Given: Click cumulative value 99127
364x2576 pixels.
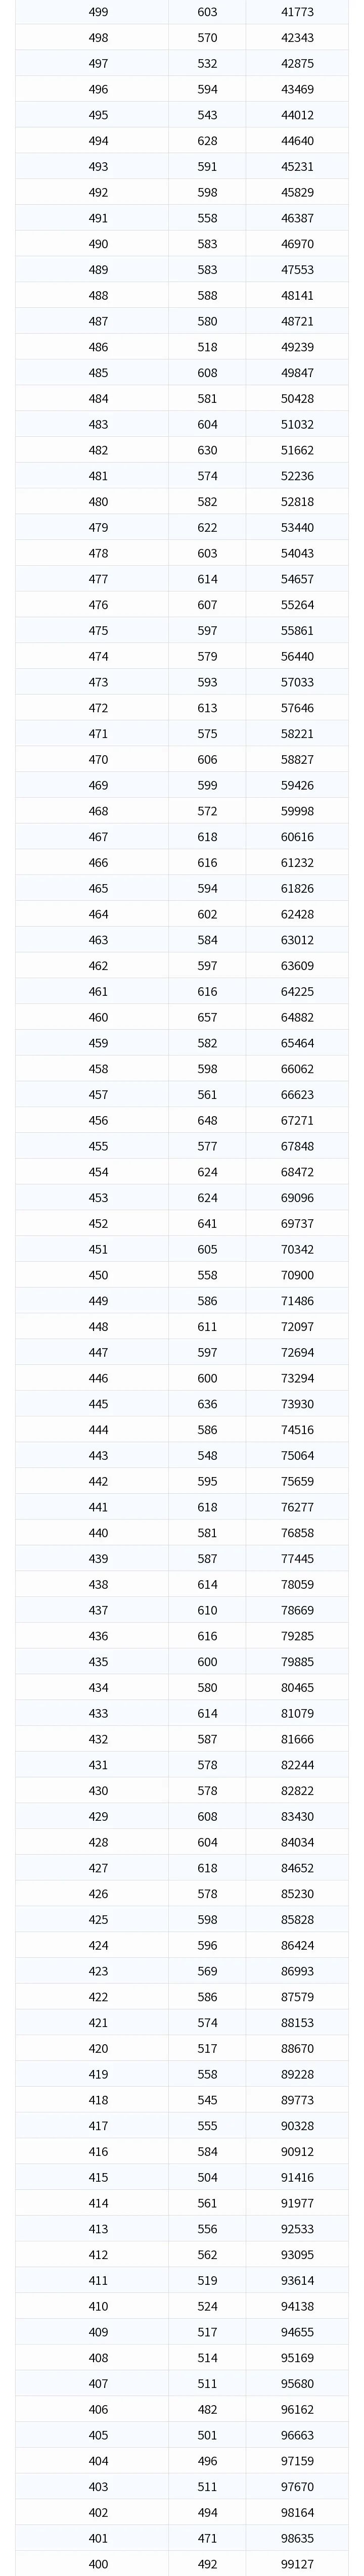Looking at the screenshot, I should pyautogui.click(x=297, y=2564).
